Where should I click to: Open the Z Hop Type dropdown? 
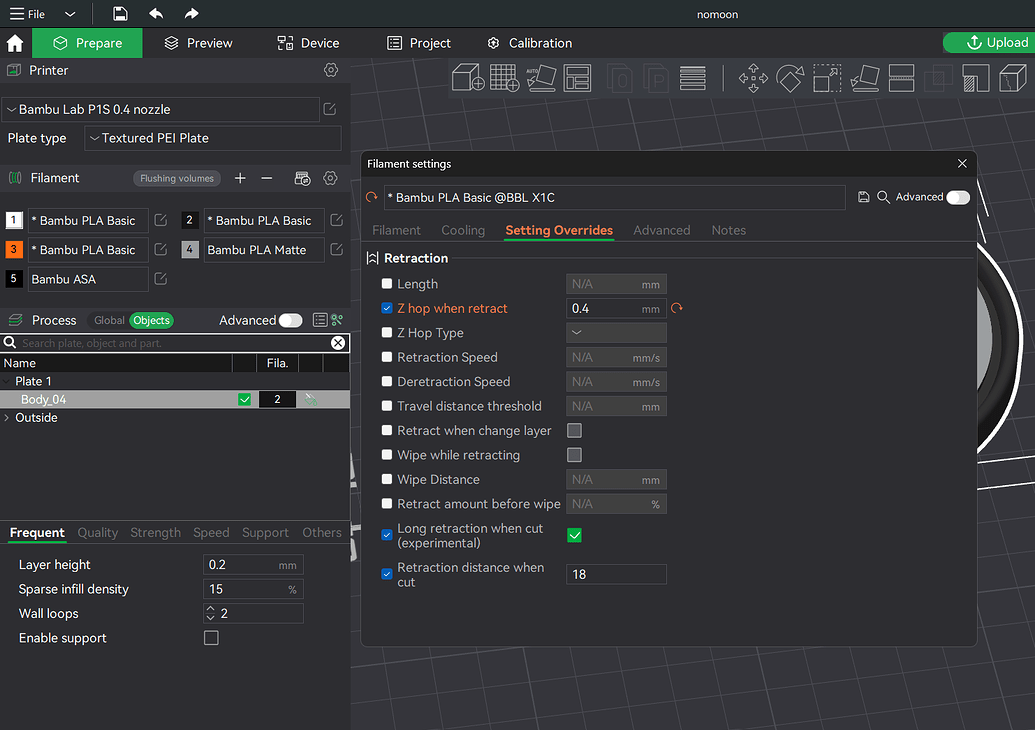coord(617,333)
